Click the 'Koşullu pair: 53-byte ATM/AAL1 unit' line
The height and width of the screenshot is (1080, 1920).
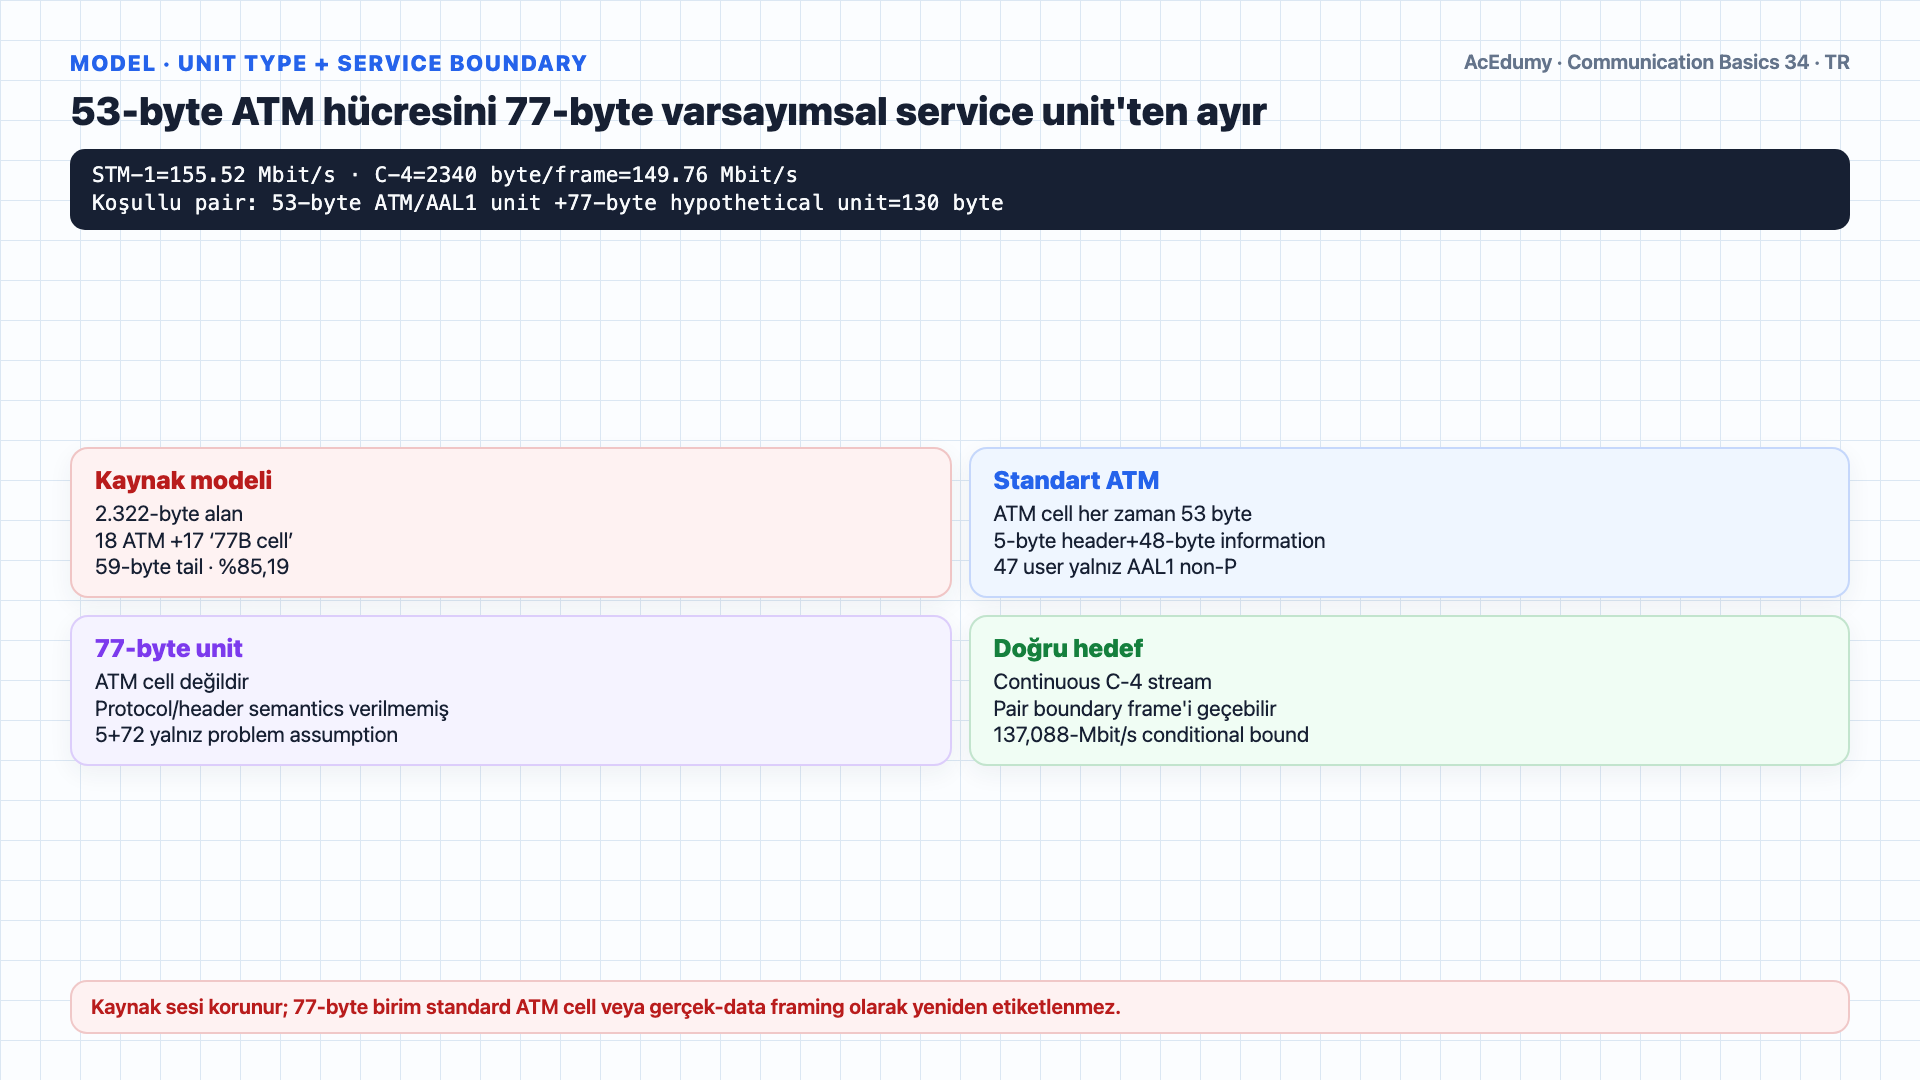click(x=547, y=203)
